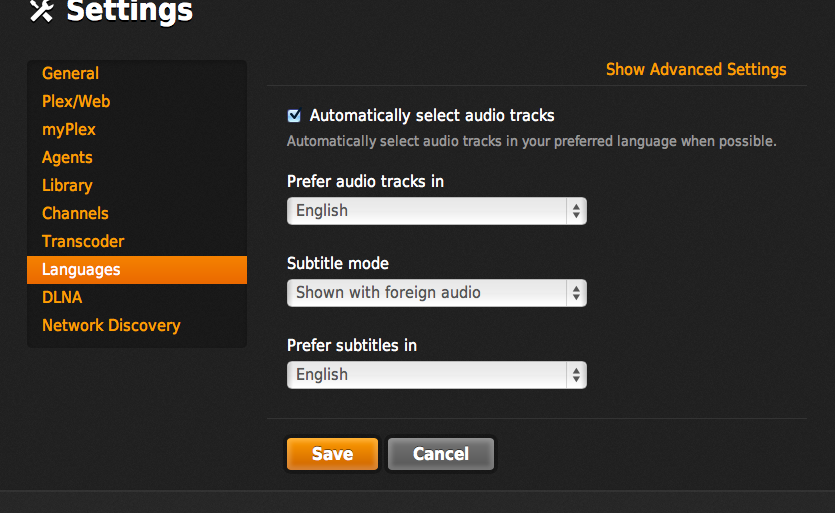
Task: Save the language settings
Action: click(x=332, y=454)
